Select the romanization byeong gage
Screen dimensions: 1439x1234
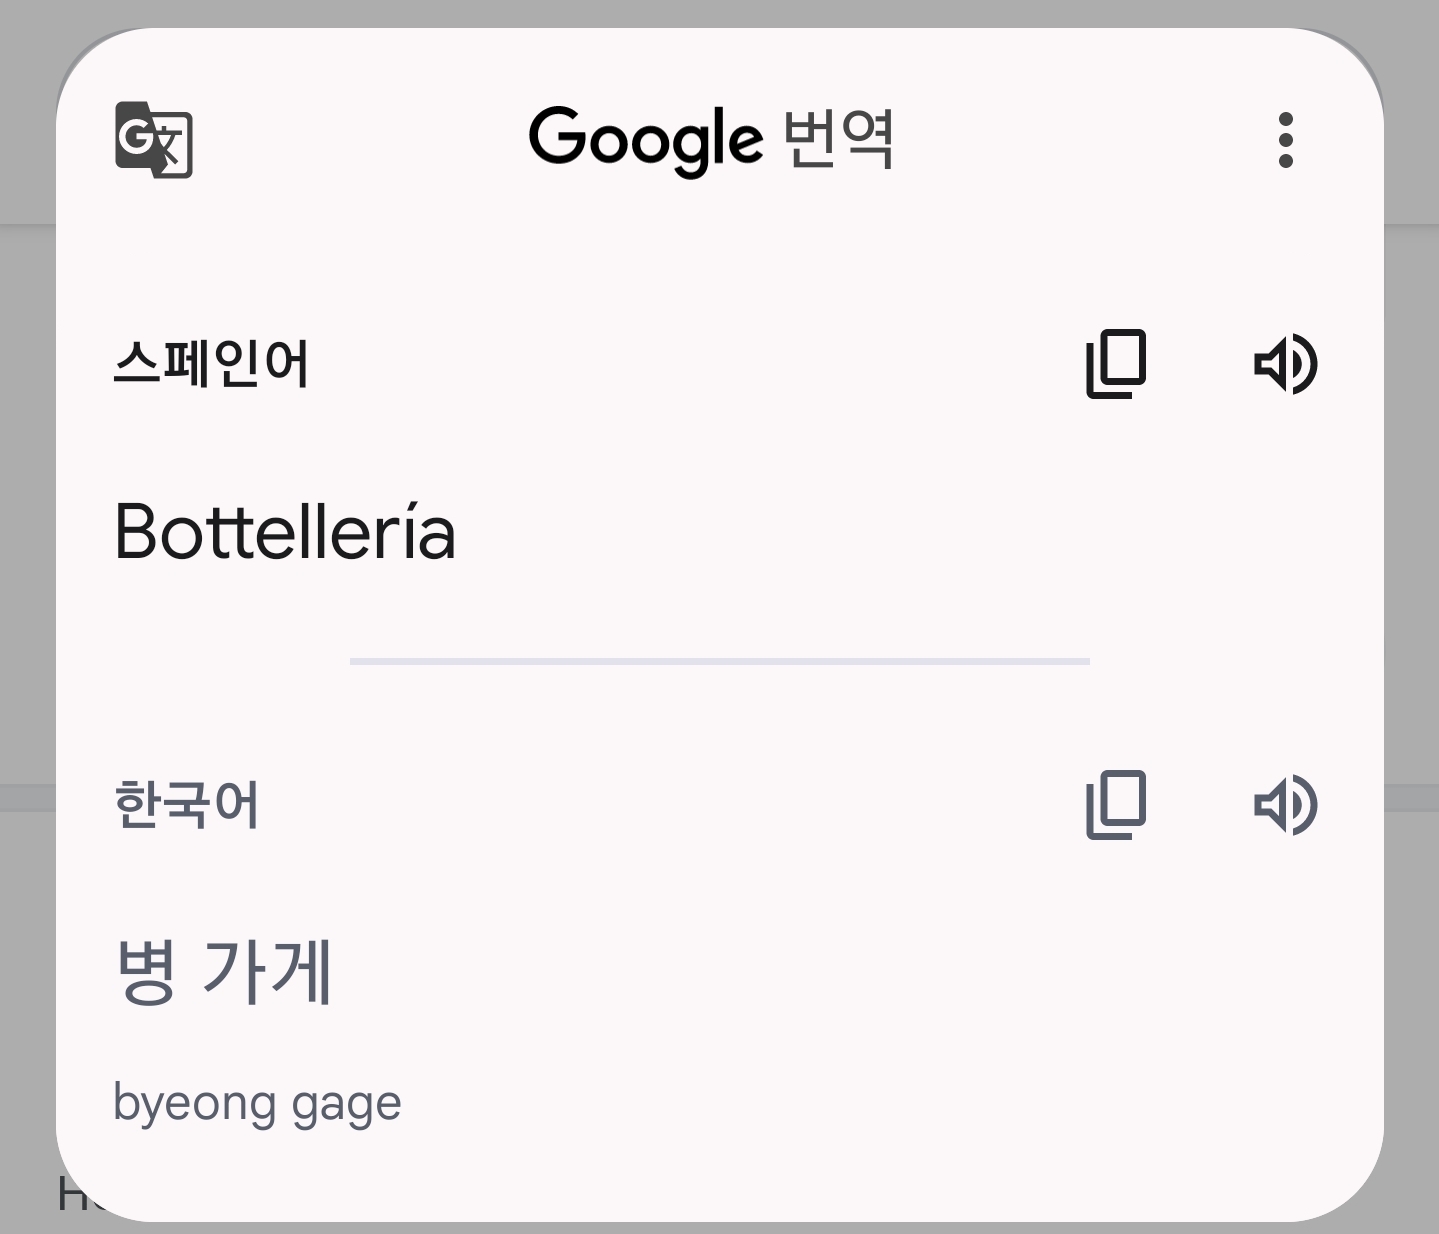(x=257, y=1104)
